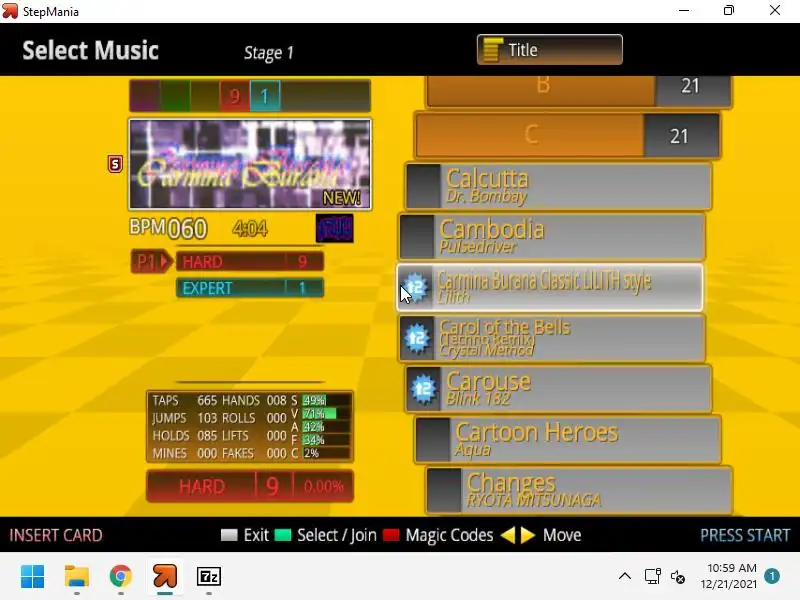
Task: Click the BPM 060 display
Action: (168, 228)
